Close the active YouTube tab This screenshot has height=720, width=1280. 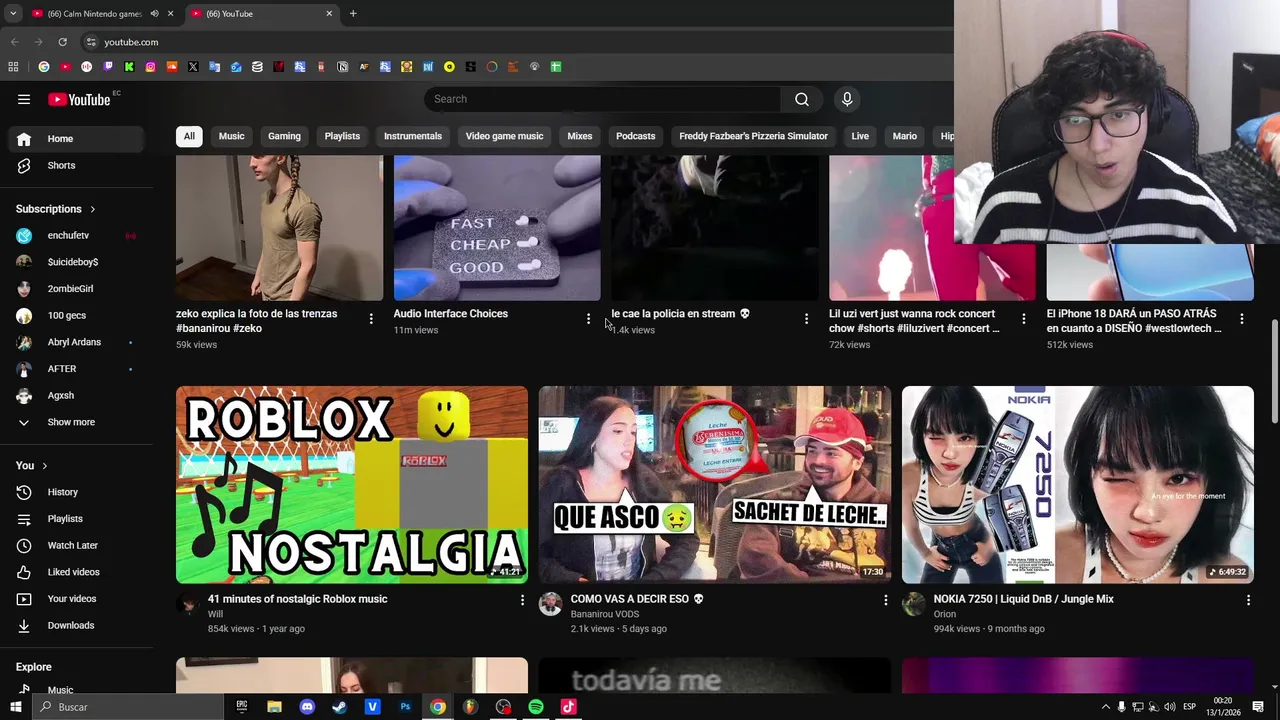click(x=329, y=14)
